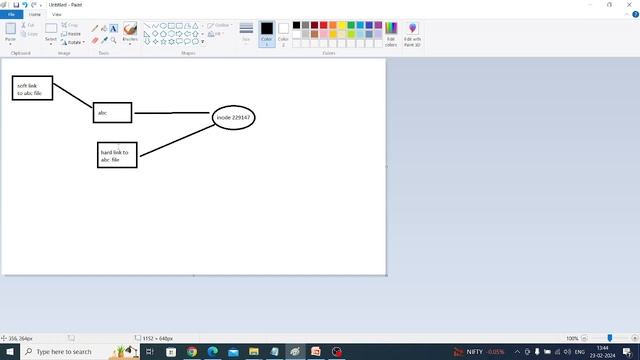Open the Brushes tool
This screenshot has height=360, width=640.
pos(130,33)
